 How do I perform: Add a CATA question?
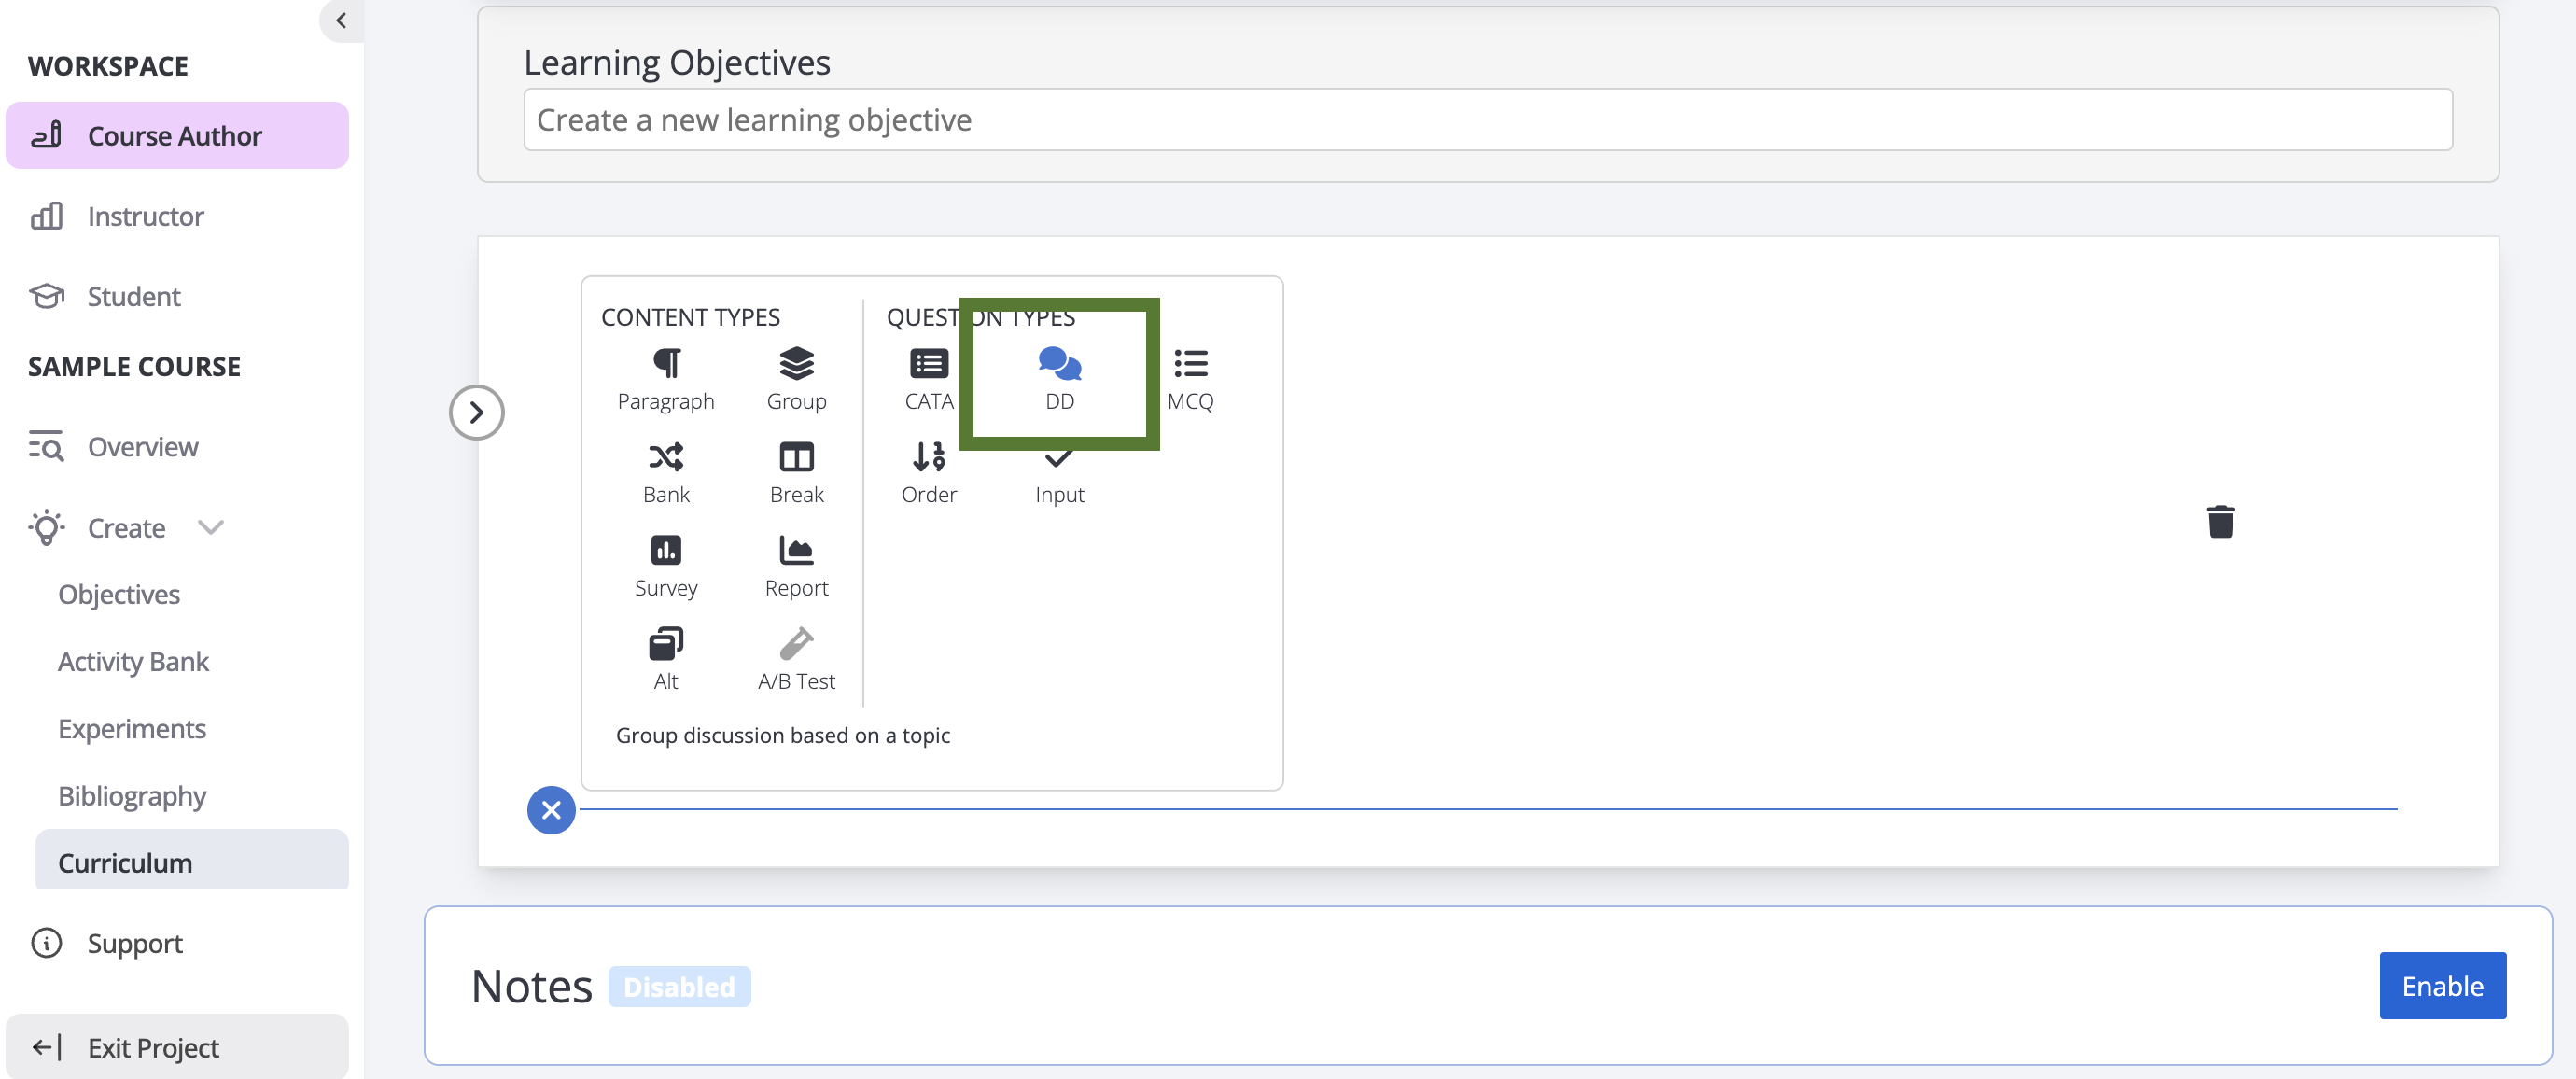tap(928, 378)
